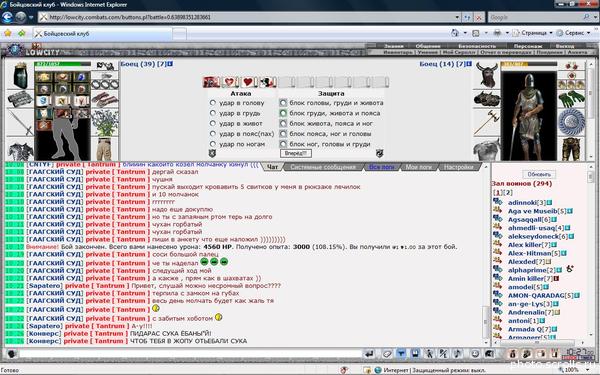Open the 'Персонаж' top menu

(x=528, y=46)
